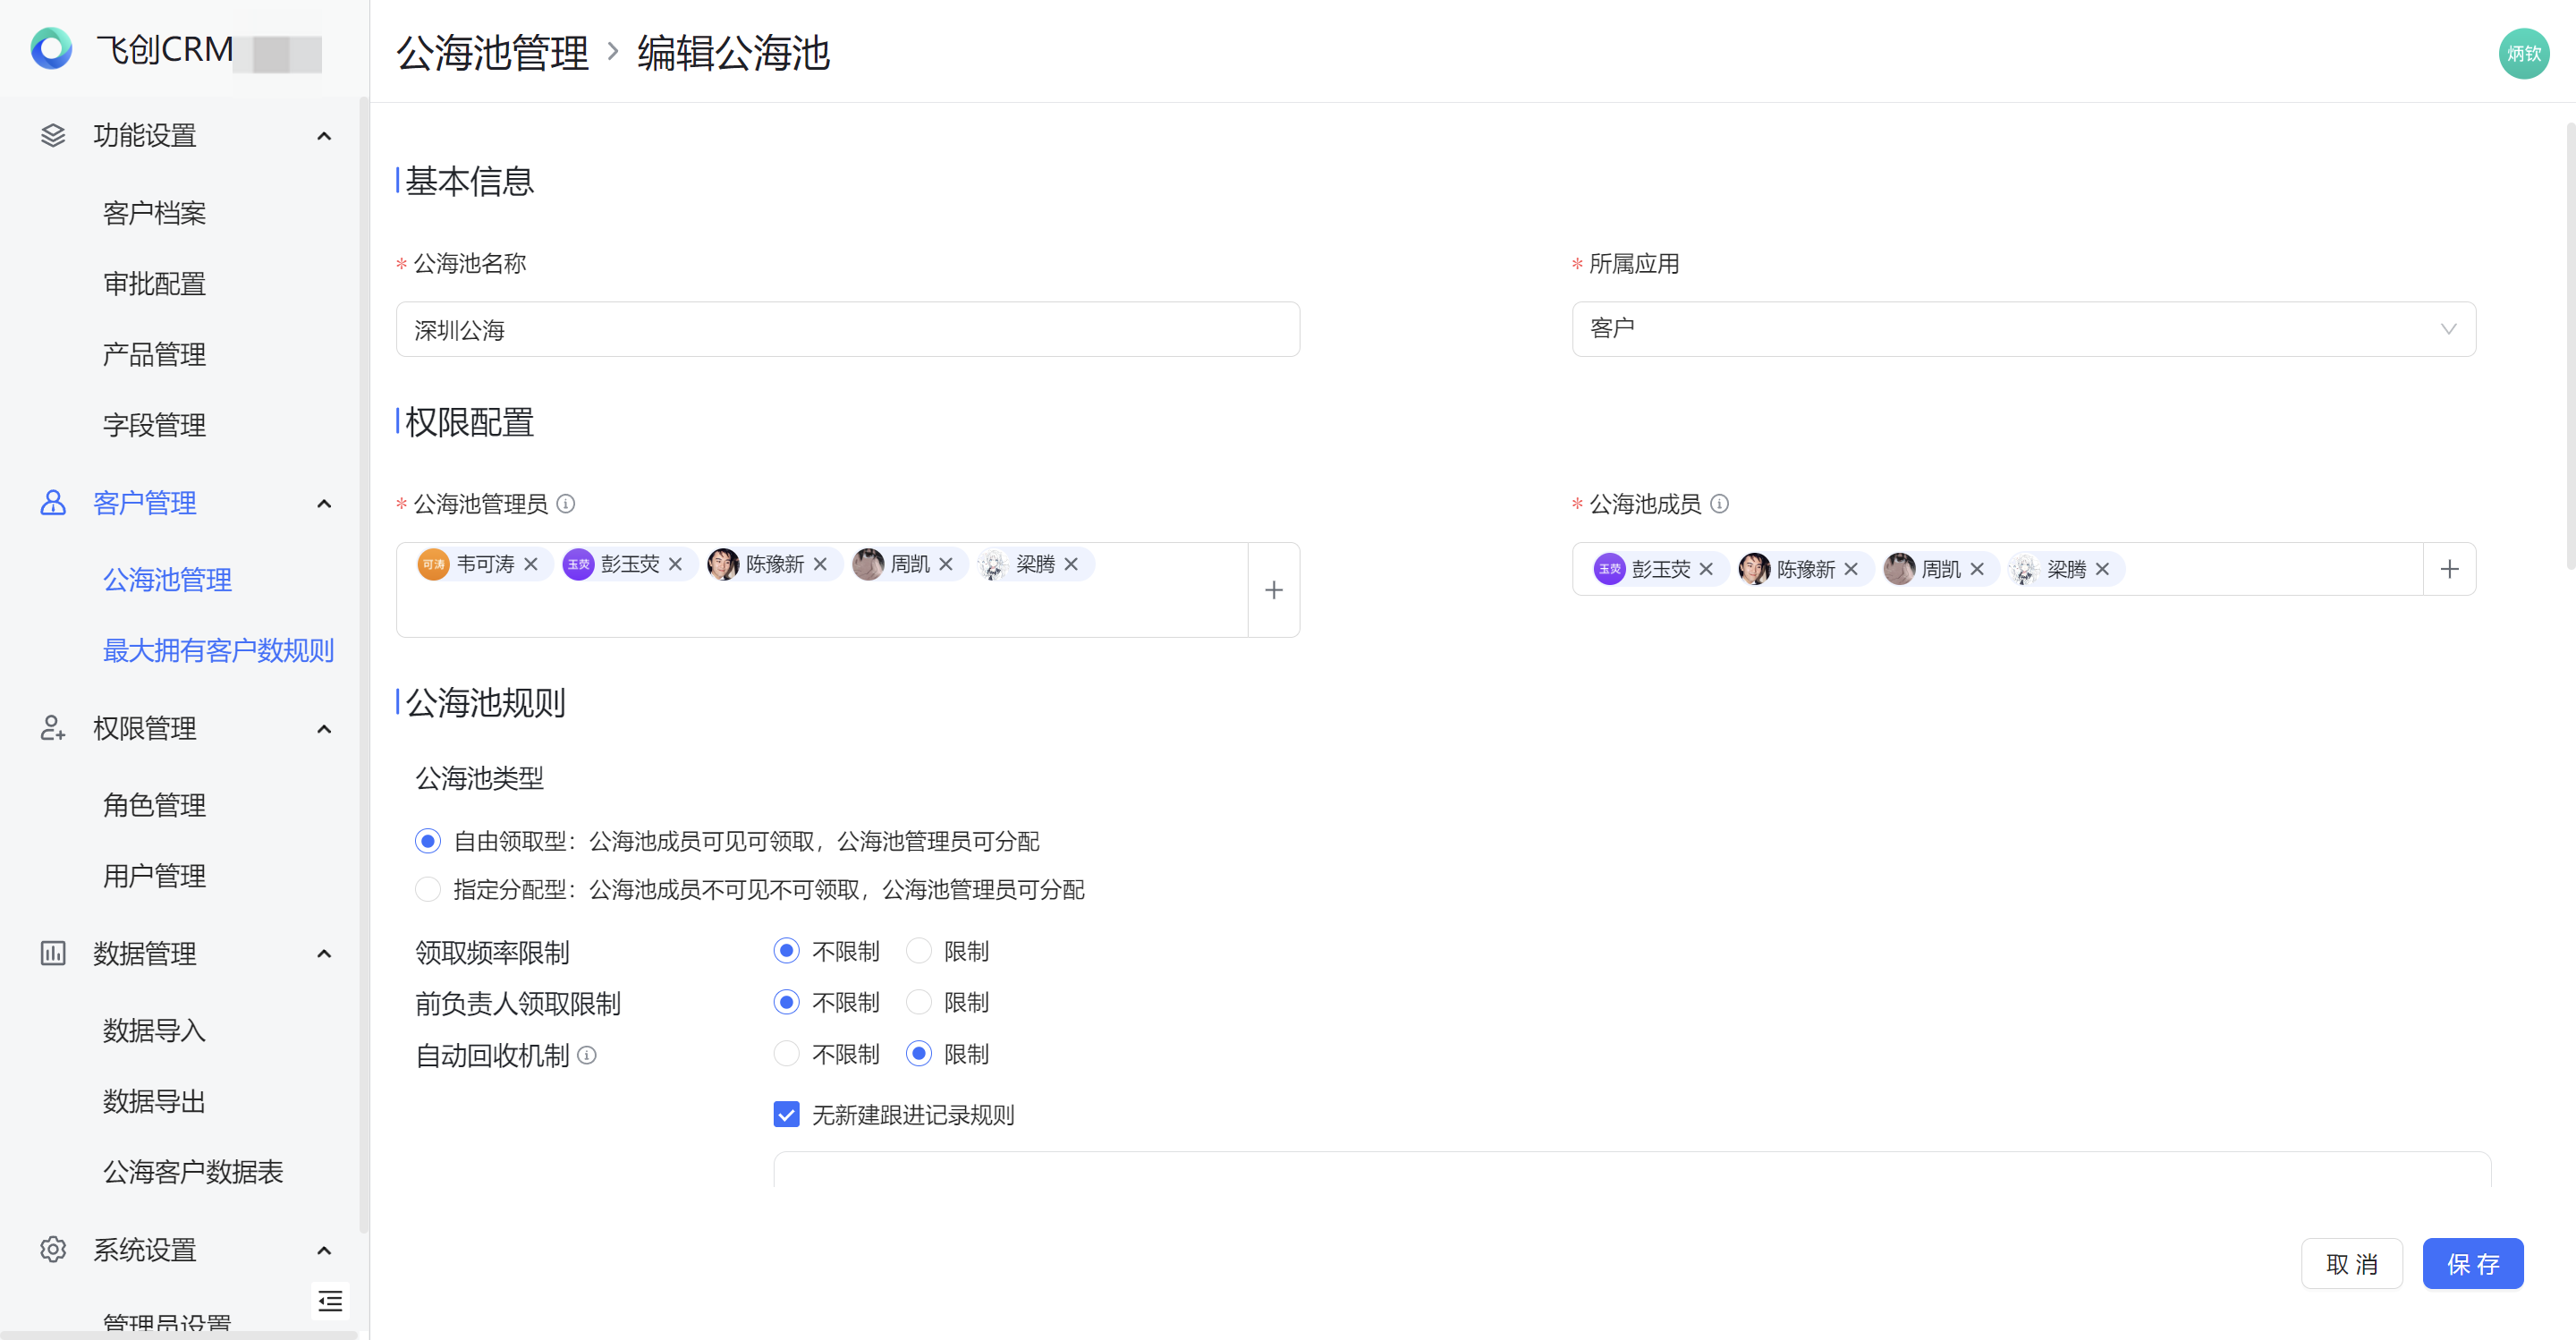Collapse 权限管理 sidebar section
The image size is (2576, 1340).
(x=324, y=728)
